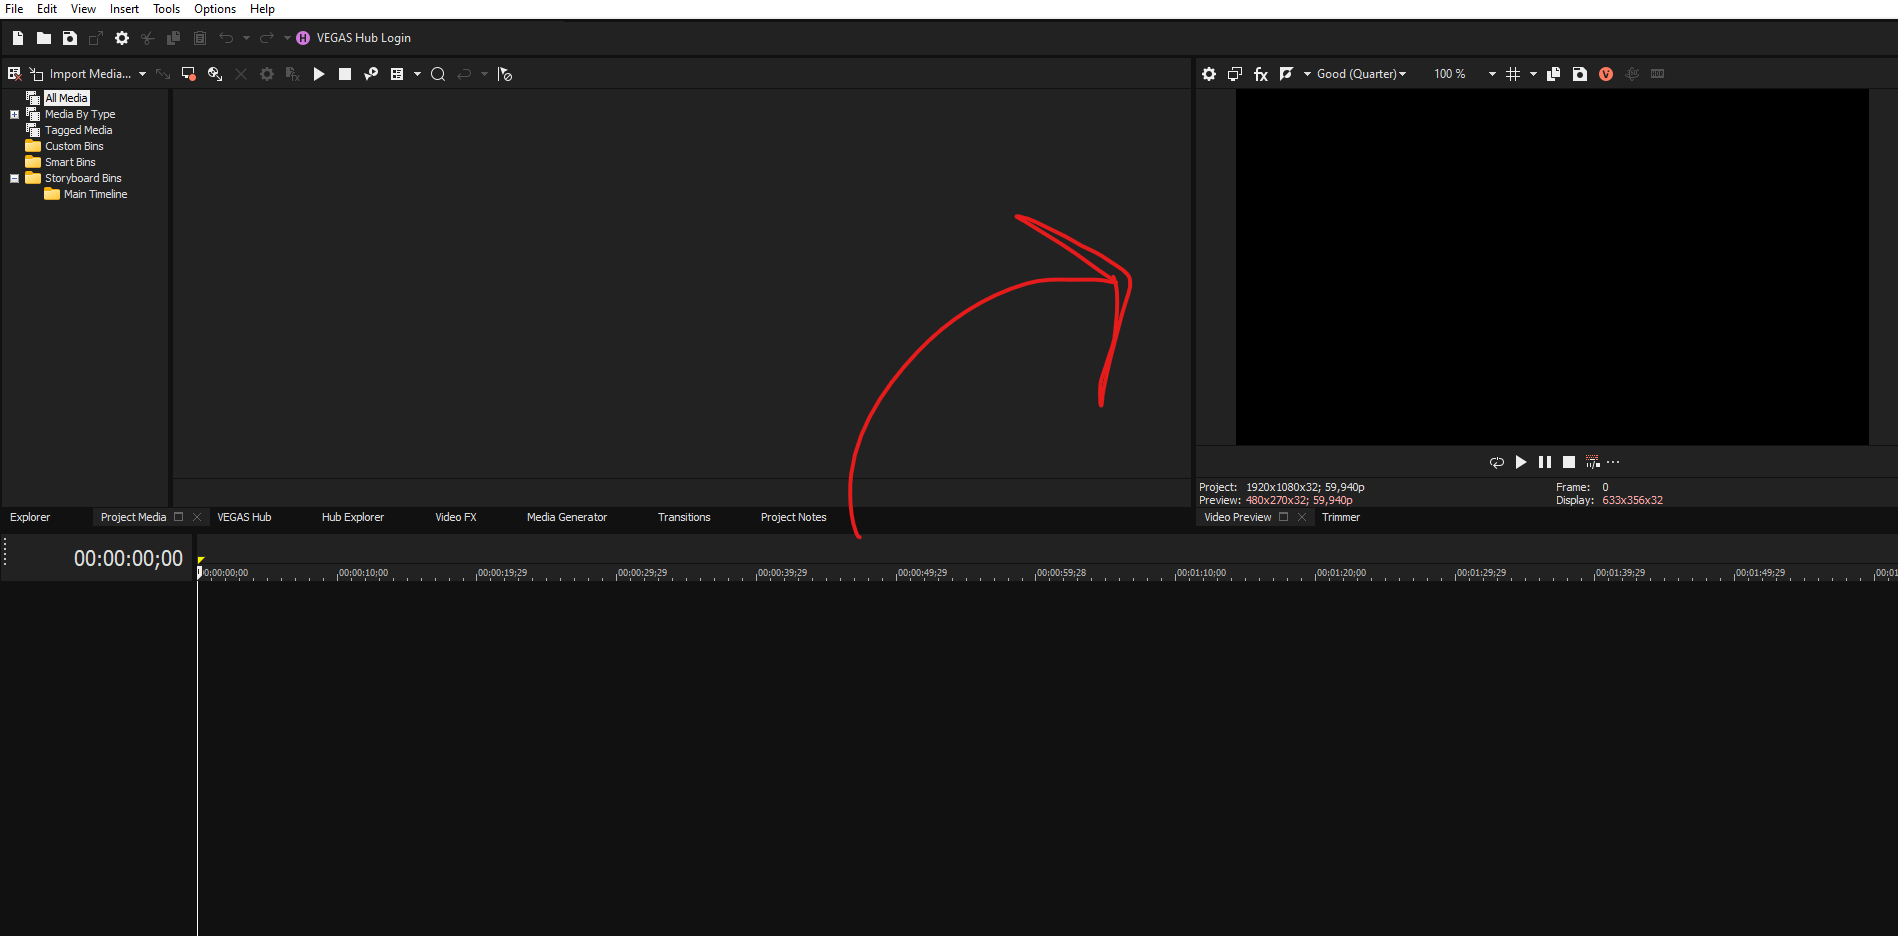This screenshot has height=936, width=1898.
Task: Toggle Split Screen View in preview
Action: 1287,74
